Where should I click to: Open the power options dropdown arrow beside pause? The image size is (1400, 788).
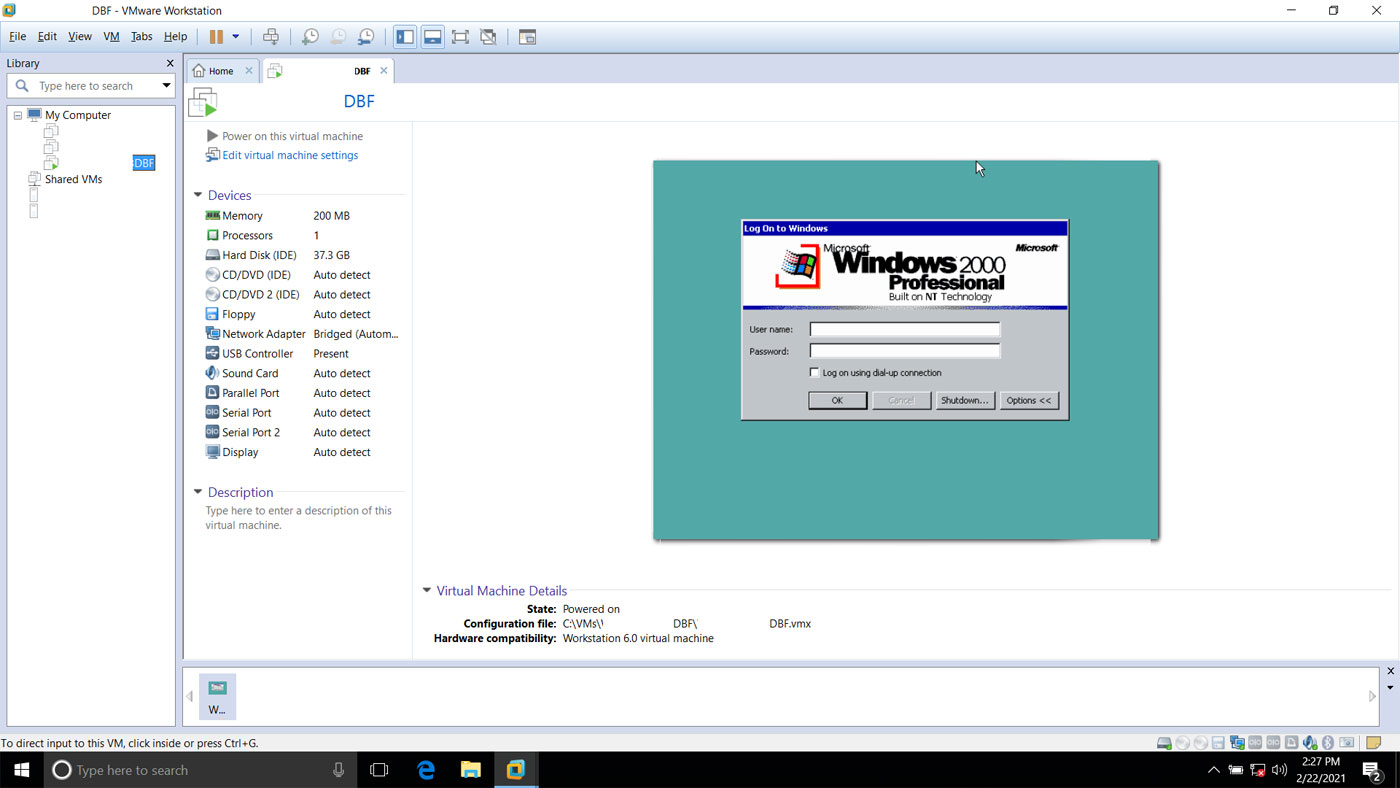[236, 37]
